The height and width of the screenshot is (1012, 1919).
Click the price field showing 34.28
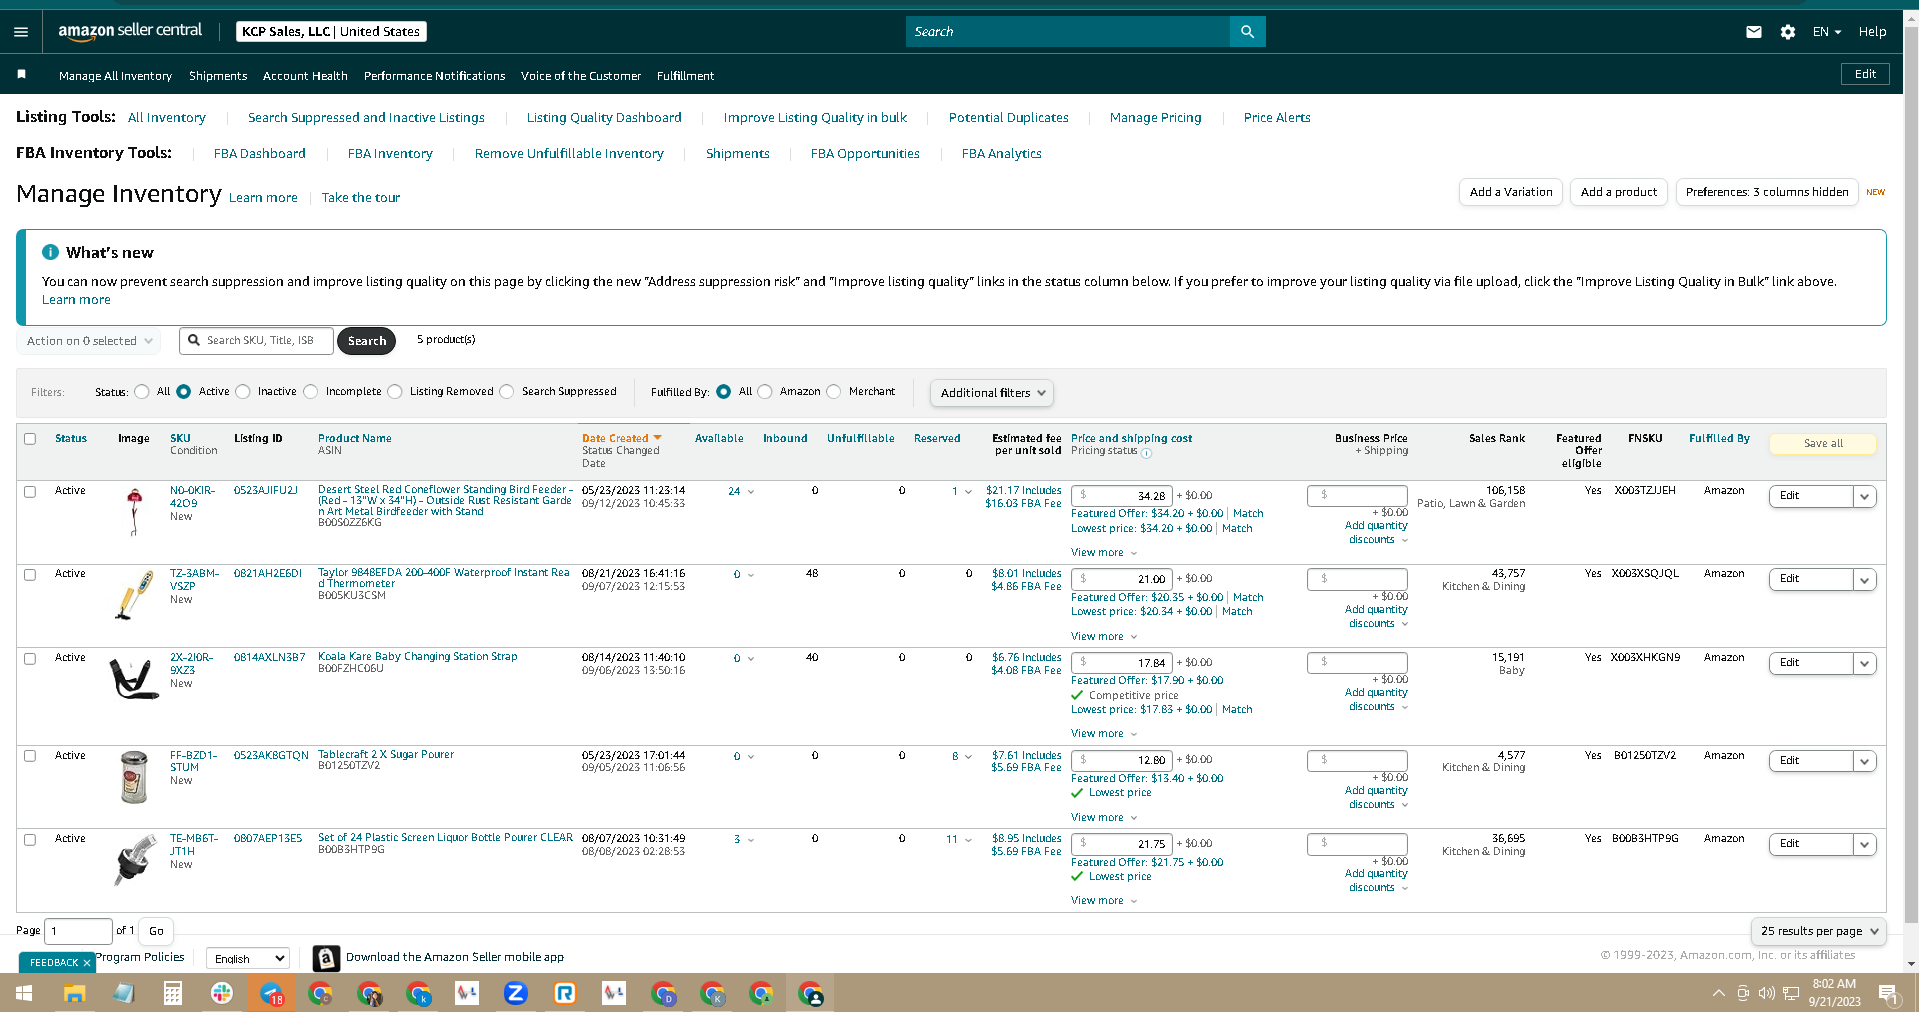point(1122,496)
